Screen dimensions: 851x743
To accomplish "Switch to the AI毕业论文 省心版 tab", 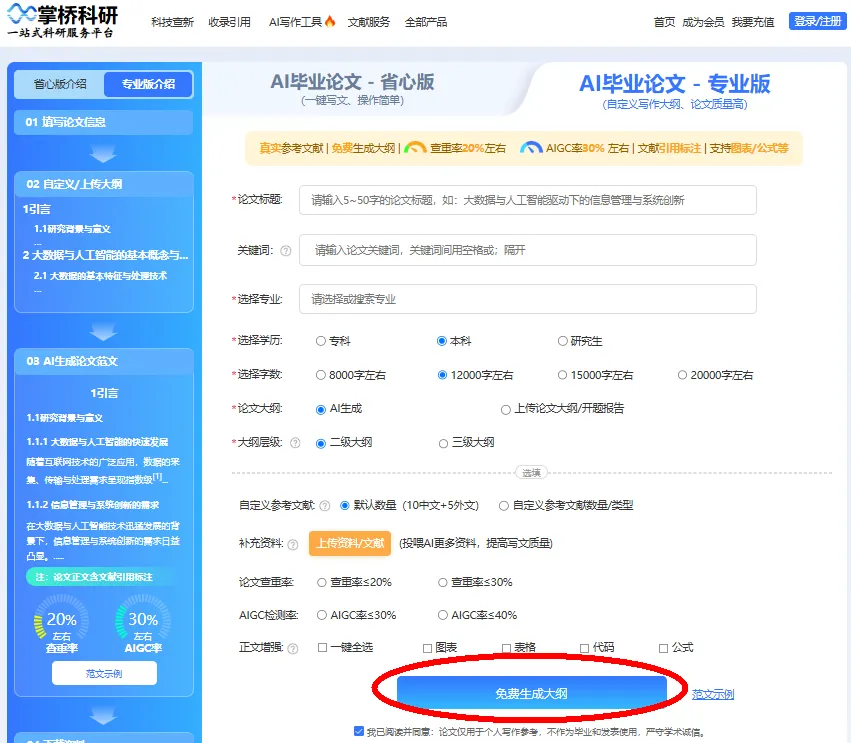I will pyautogui.click(x=352, y=88).
